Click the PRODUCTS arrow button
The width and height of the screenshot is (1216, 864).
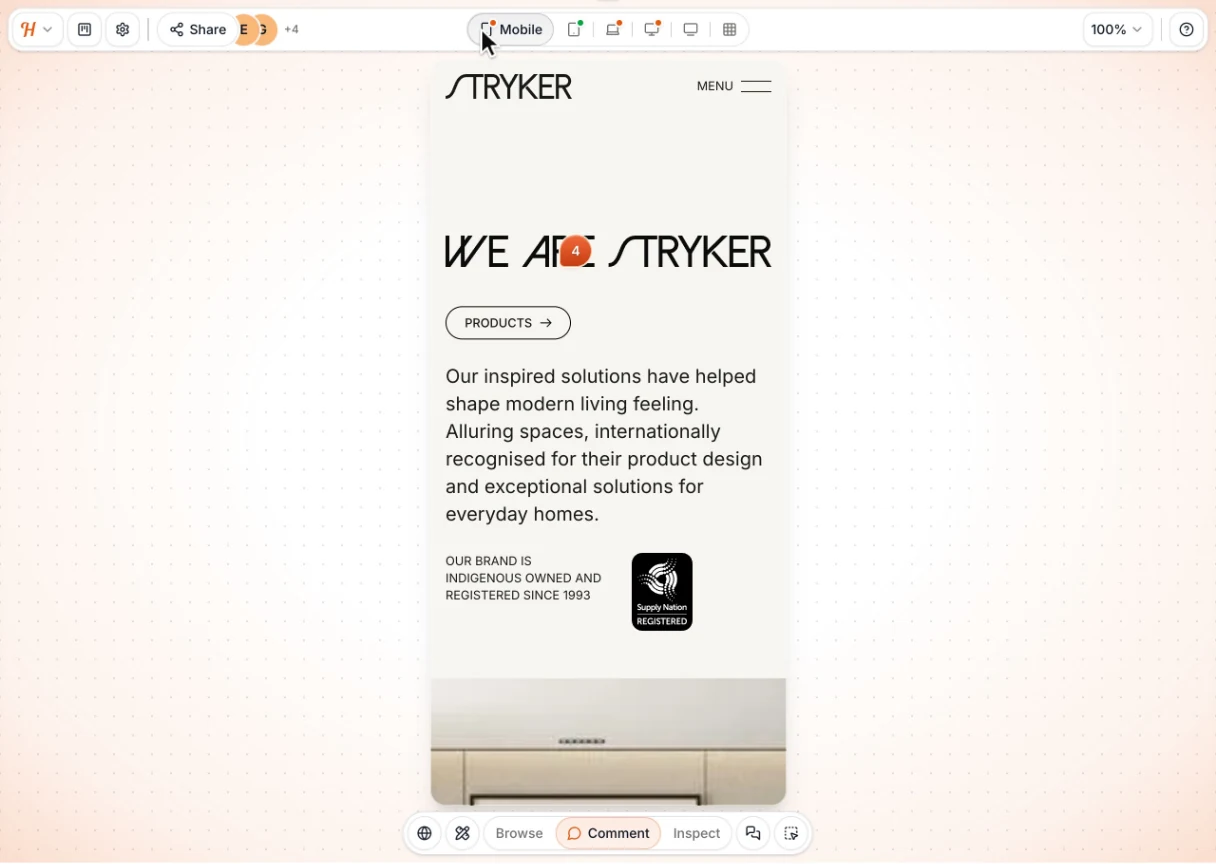coord(508,323)
